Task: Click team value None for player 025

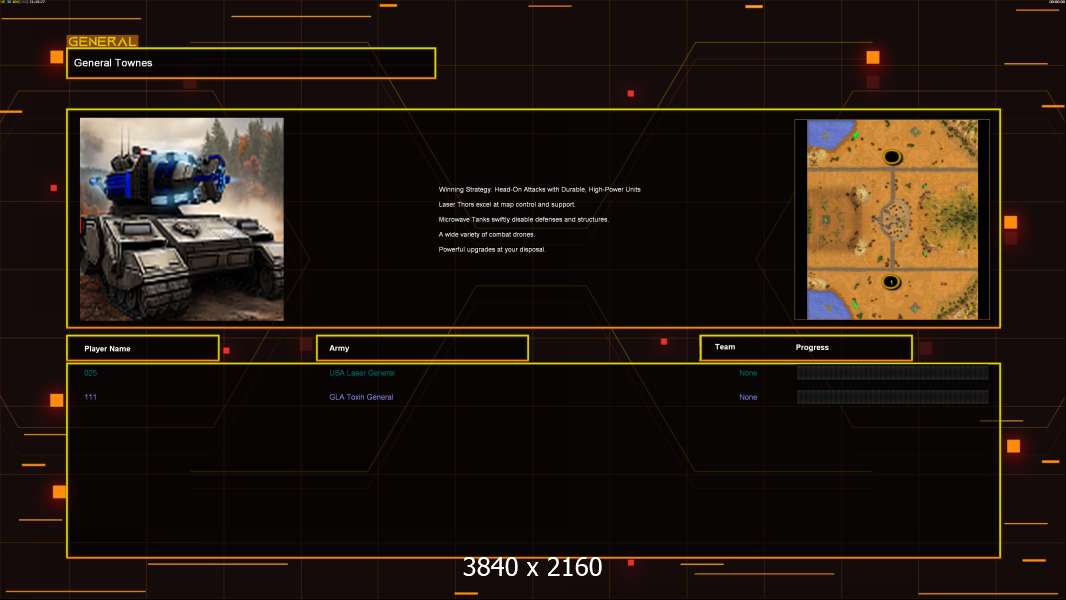Action: pyautogui.click(x=748, y=373)
